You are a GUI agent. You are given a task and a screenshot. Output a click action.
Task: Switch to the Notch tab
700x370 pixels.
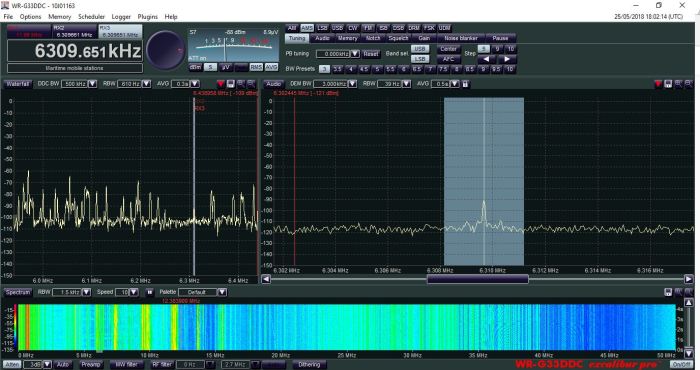pyautogui.click(x=373, y=38)
